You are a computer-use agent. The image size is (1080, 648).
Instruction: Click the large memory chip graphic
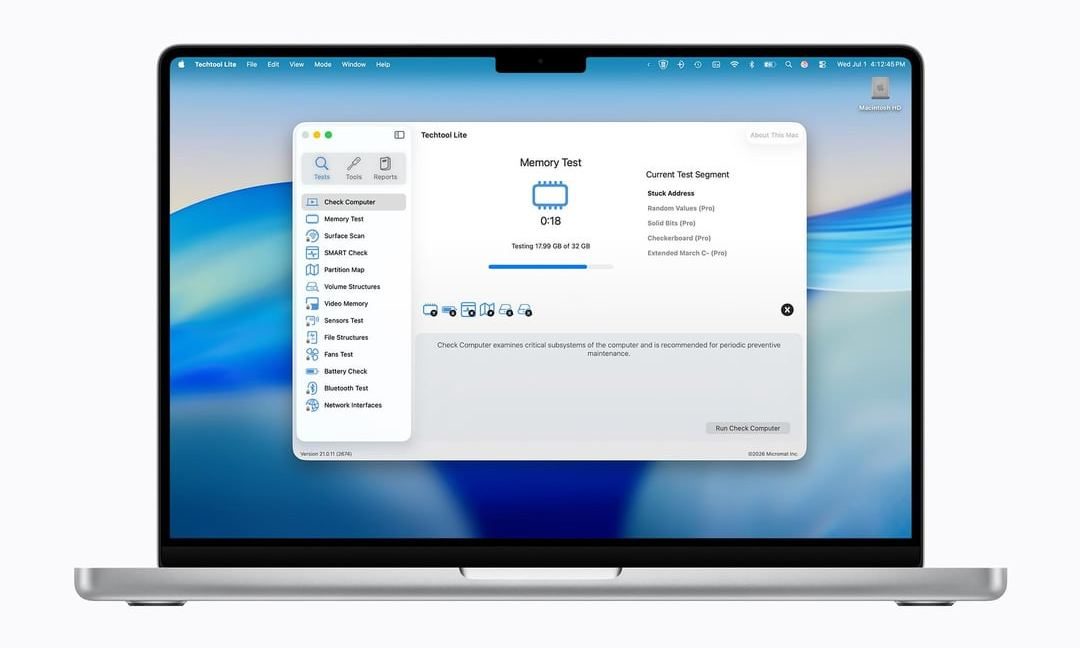click(550, 196)
